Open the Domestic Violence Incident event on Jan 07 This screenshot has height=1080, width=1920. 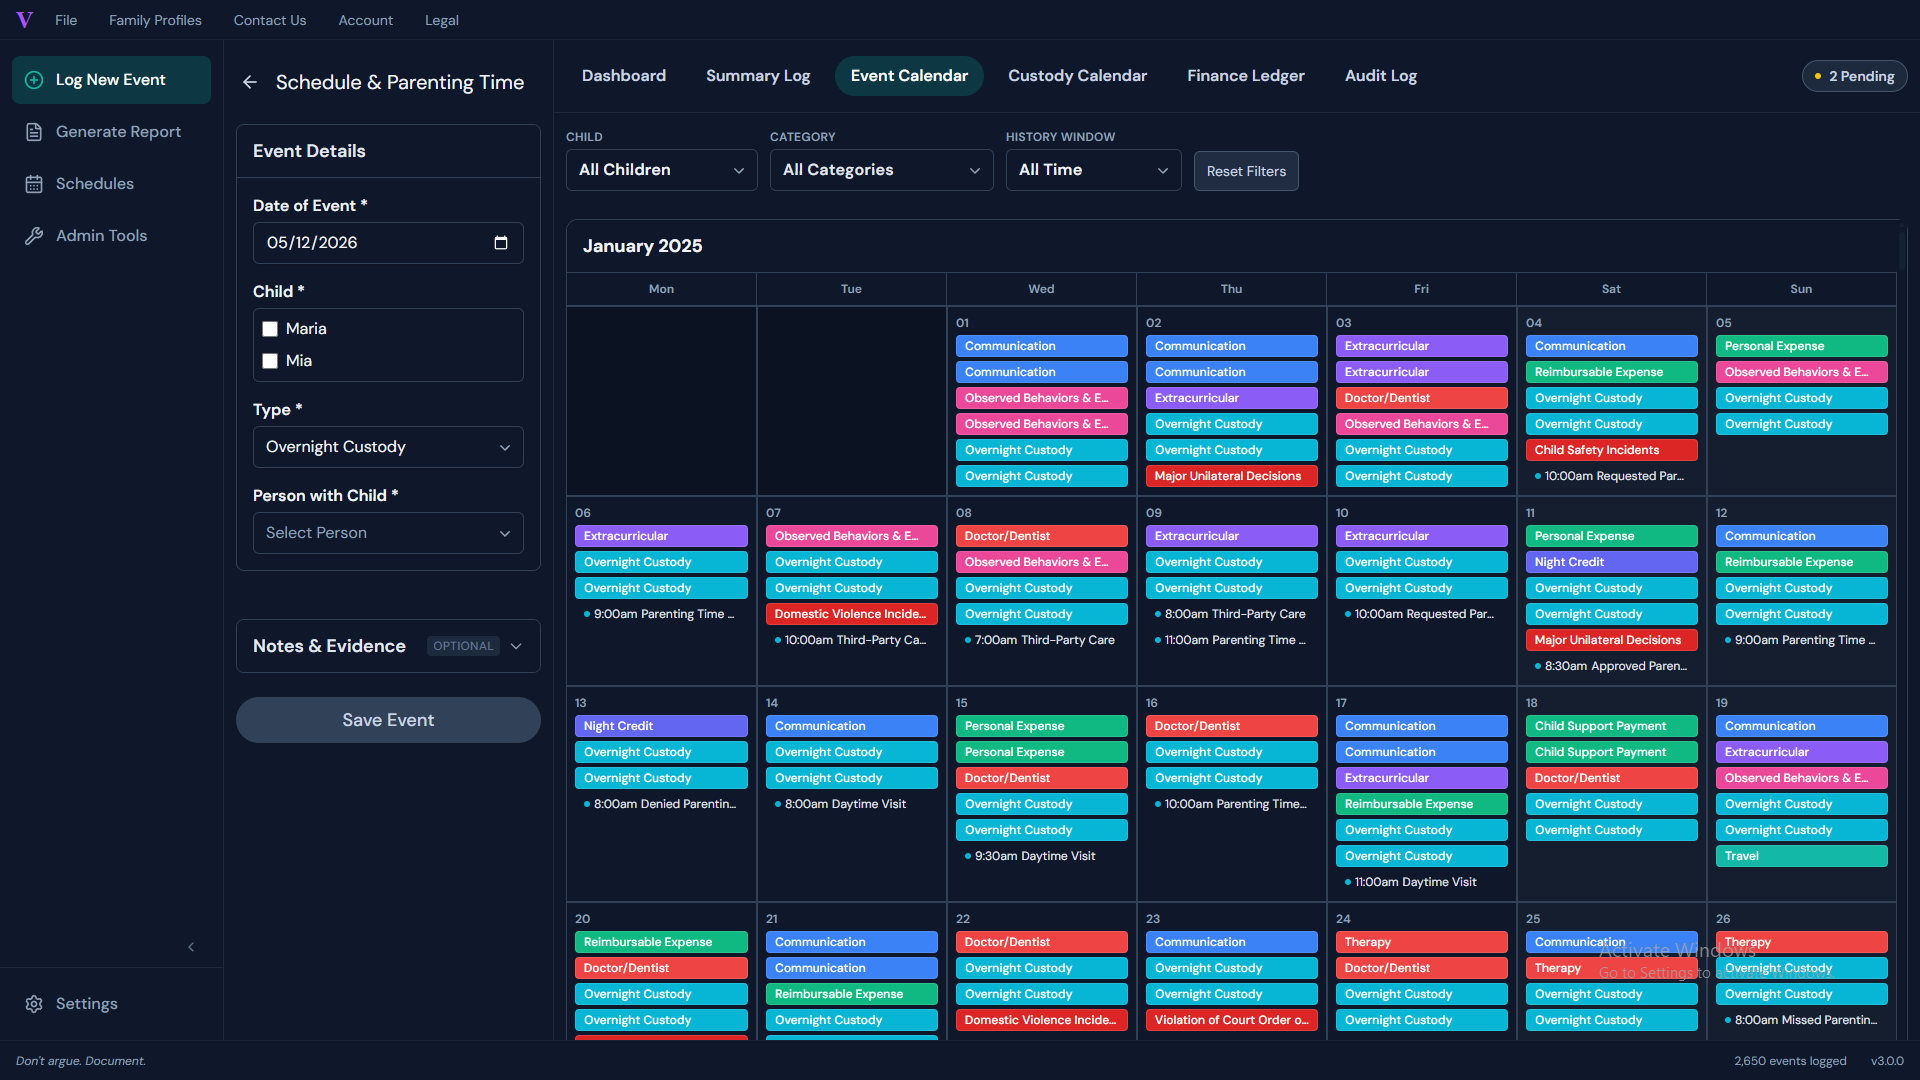click(x=851, y=614)
